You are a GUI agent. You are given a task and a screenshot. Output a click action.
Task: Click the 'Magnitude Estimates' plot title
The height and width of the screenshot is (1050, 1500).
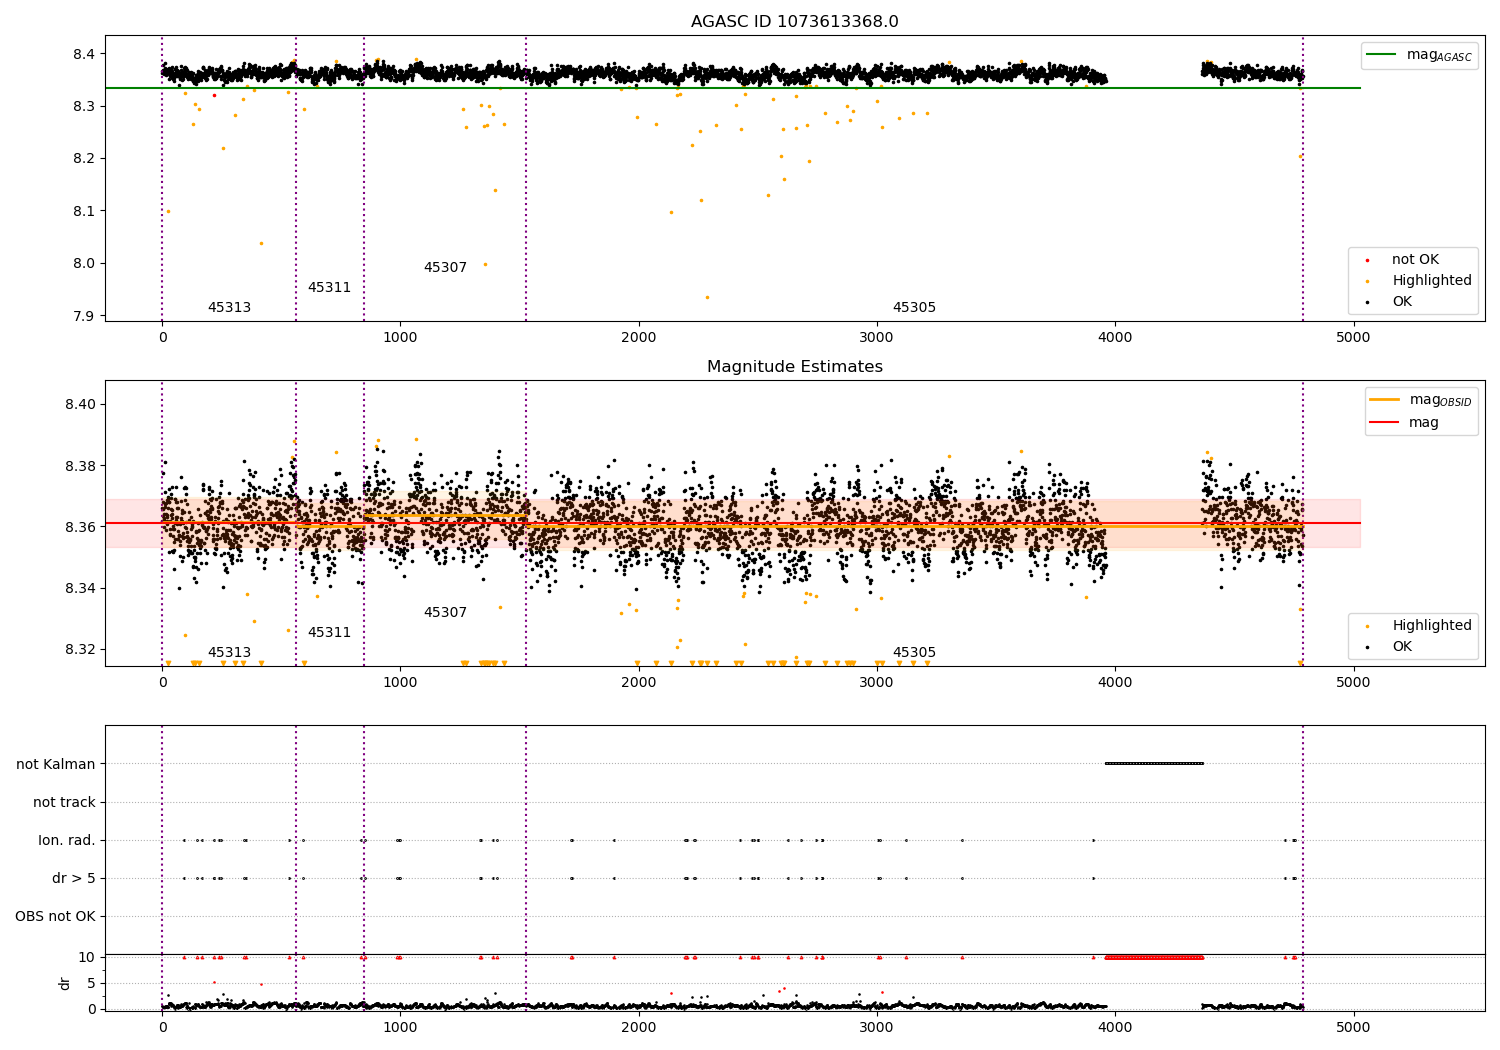pyautogui.click(x=795, y=367)
